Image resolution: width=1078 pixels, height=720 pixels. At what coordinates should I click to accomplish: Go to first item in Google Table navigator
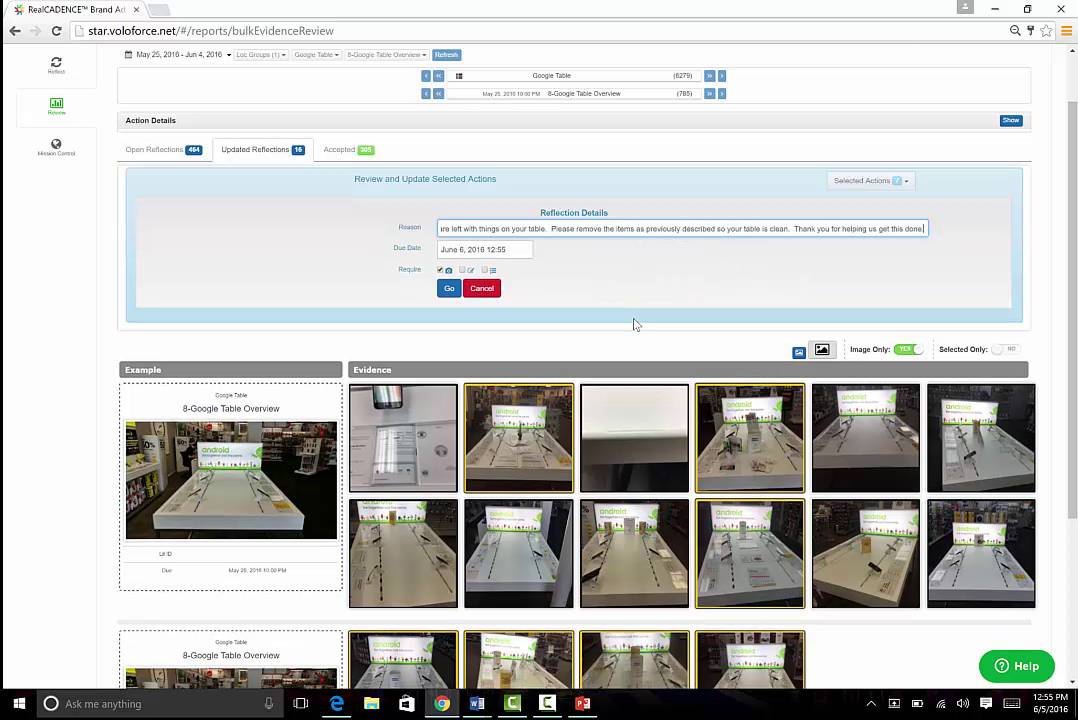tap(426, 76)
